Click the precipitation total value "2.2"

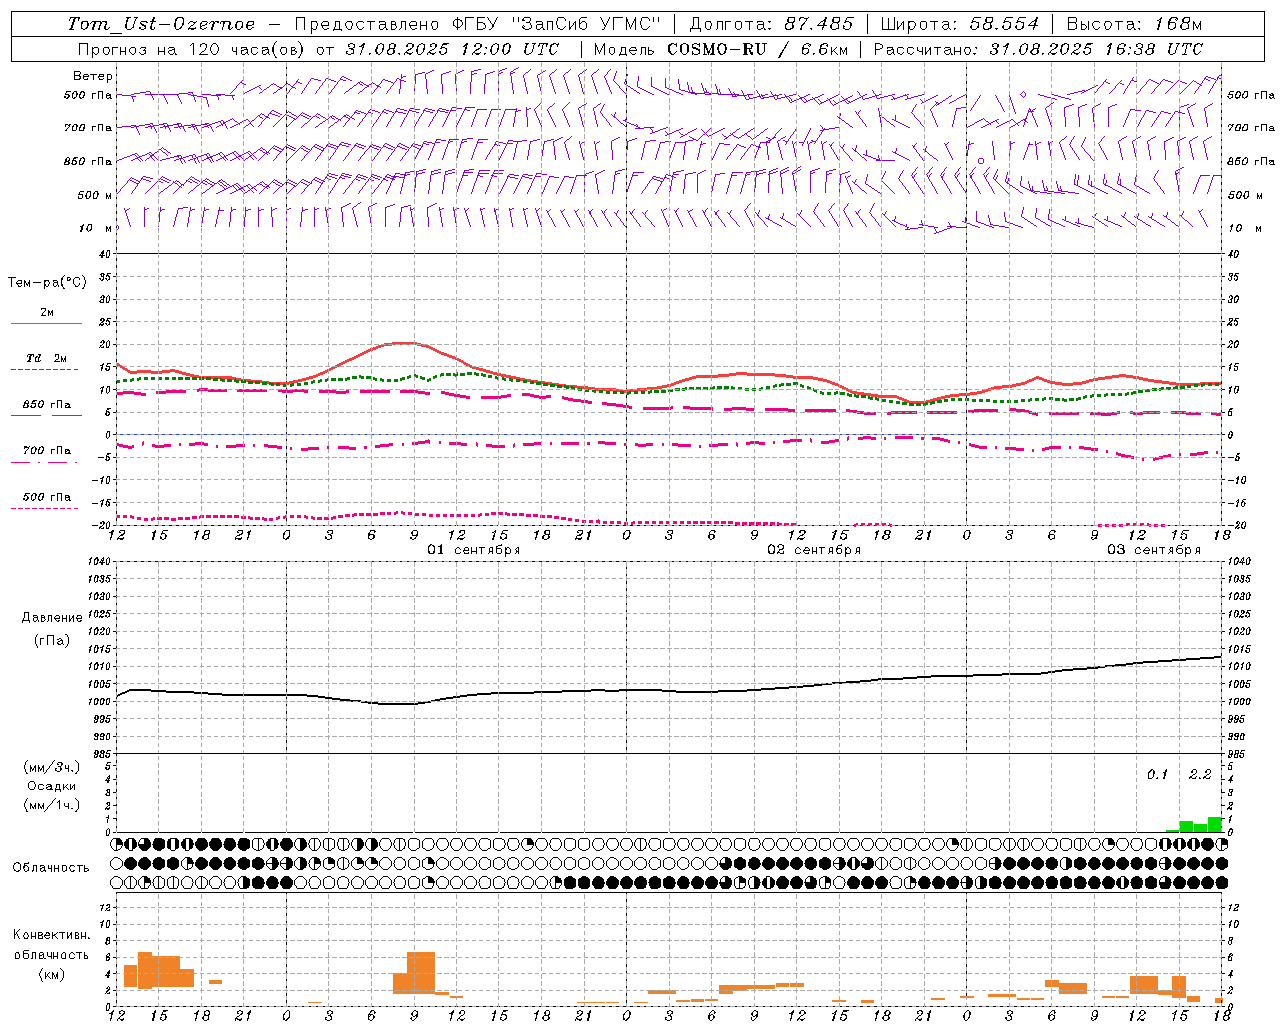coord(1200,775)
